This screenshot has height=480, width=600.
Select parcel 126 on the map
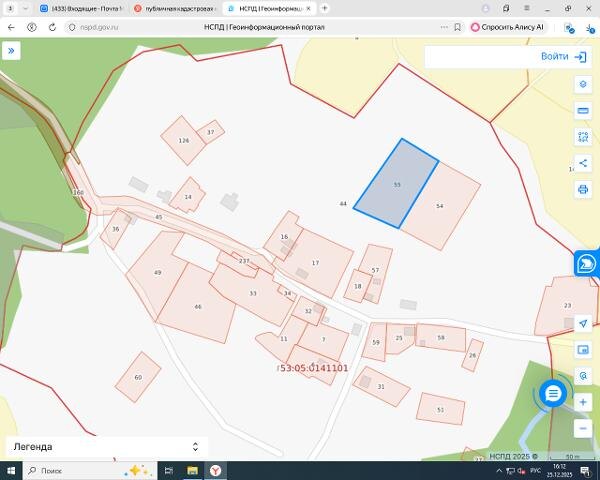pos(184,141)
